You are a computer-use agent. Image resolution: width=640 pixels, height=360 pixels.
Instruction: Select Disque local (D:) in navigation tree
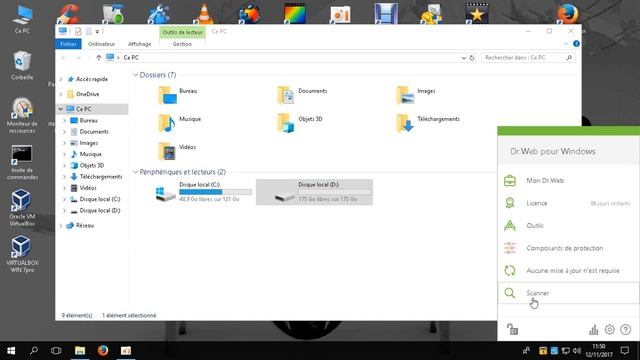click(100, 211)
